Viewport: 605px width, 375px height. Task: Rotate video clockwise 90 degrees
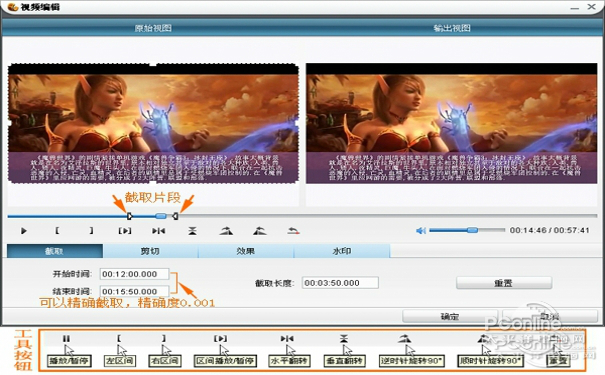click(260, 231)
